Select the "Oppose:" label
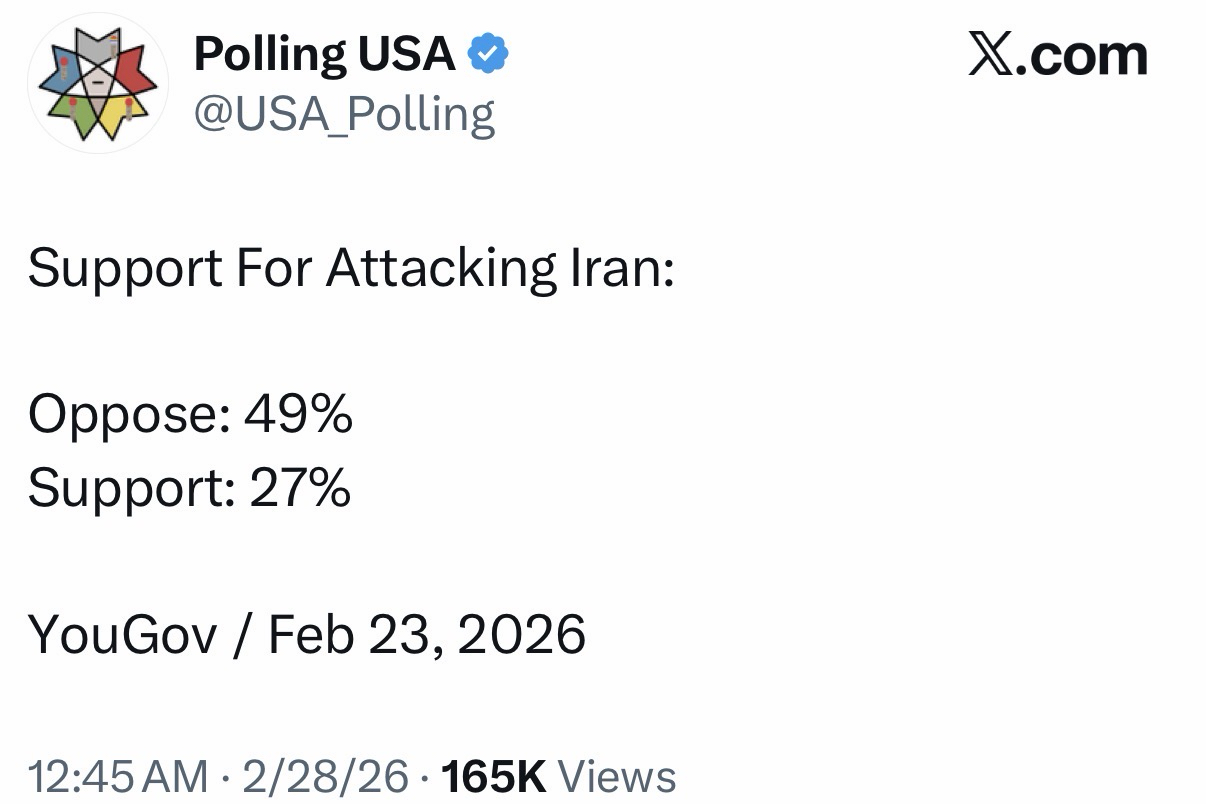 click(x=124, y=415)
